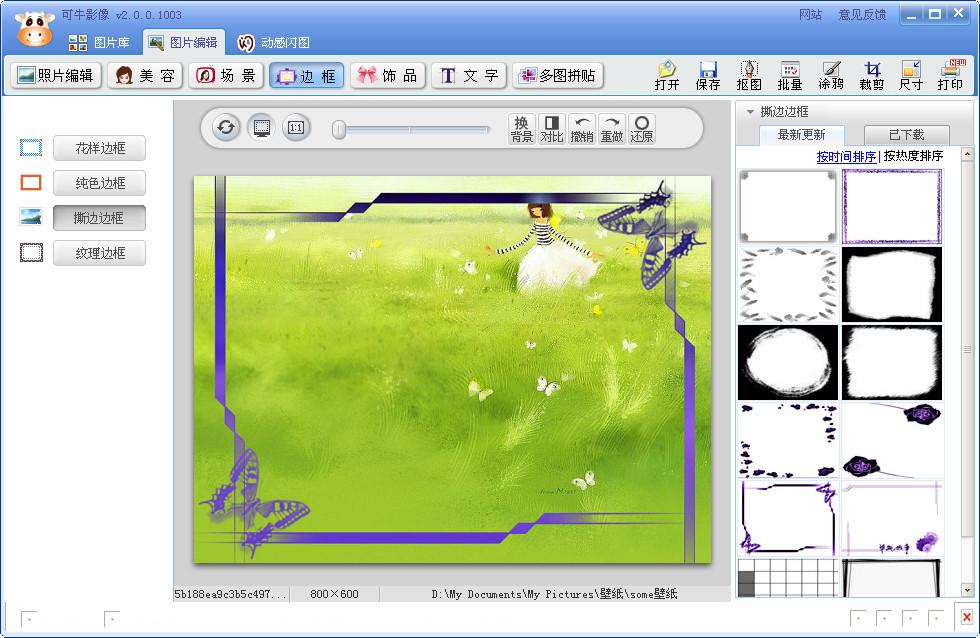Viewport: 980px width, 638px height.
Task: Click the 按时间排序 sort link
Action: click(x=846, y=157)
